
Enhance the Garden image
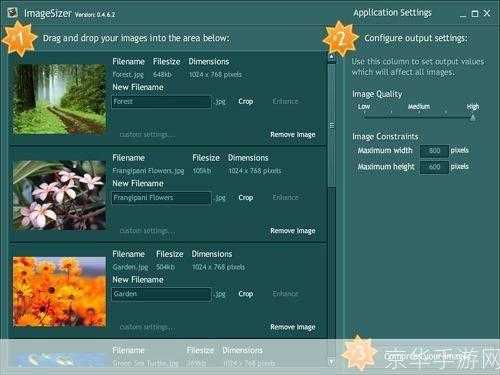pos(285,294)
